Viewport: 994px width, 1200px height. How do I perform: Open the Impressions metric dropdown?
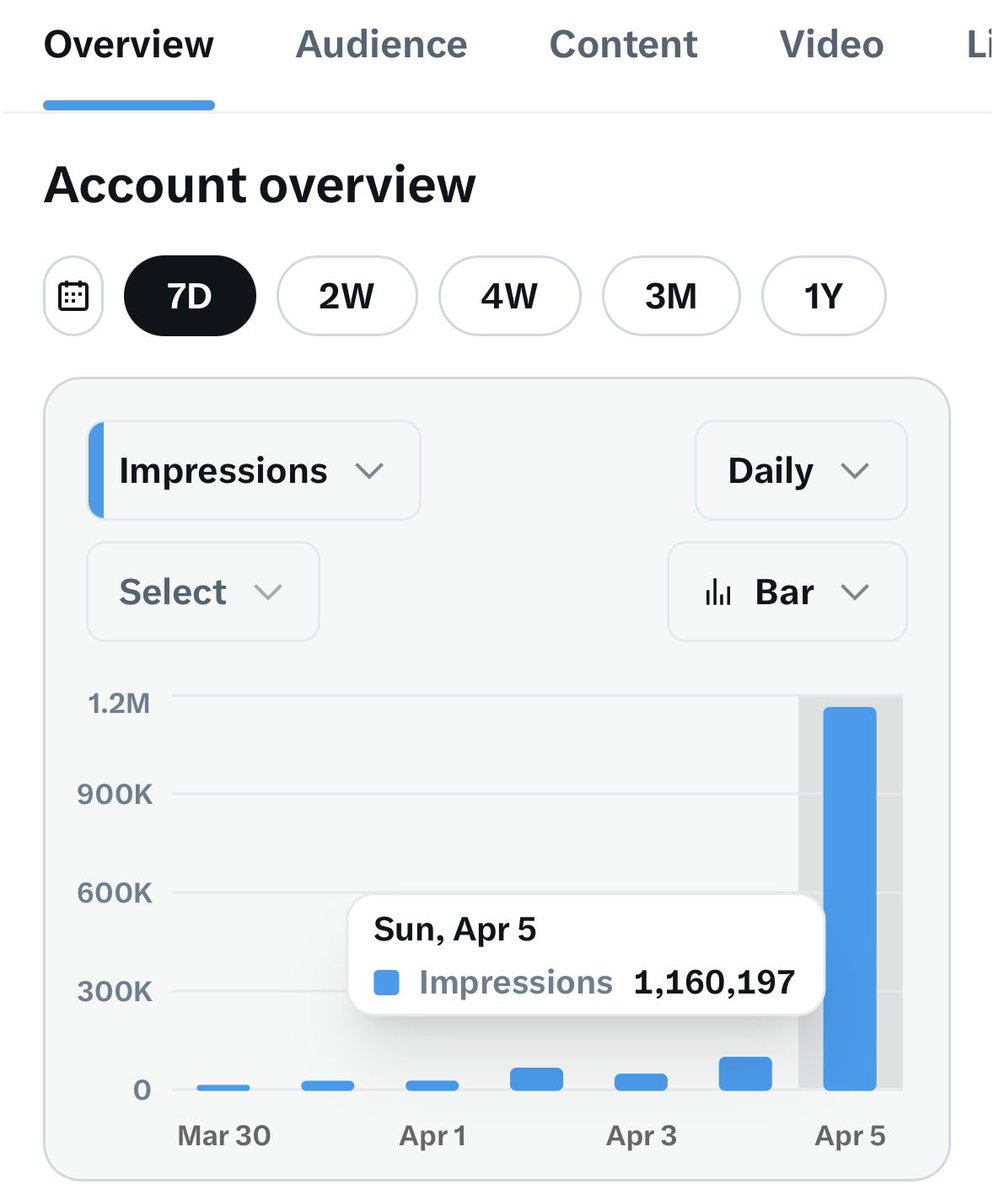coord(254,470)
